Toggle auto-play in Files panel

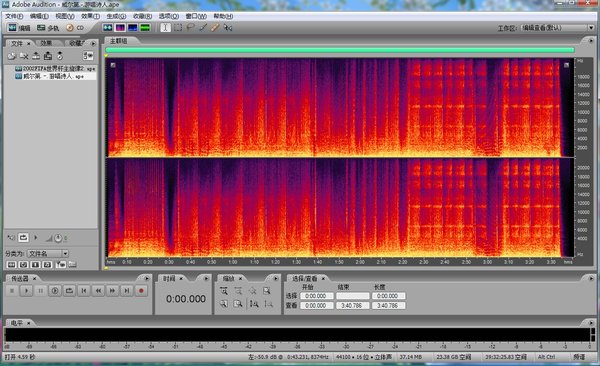click(x=11, y=238)
